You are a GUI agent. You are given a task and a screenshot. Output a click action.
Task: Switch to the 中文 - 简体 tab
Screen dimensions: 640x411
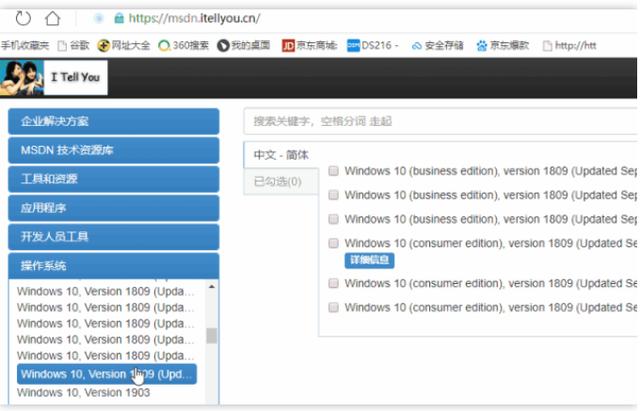click(x=281, y=155)
